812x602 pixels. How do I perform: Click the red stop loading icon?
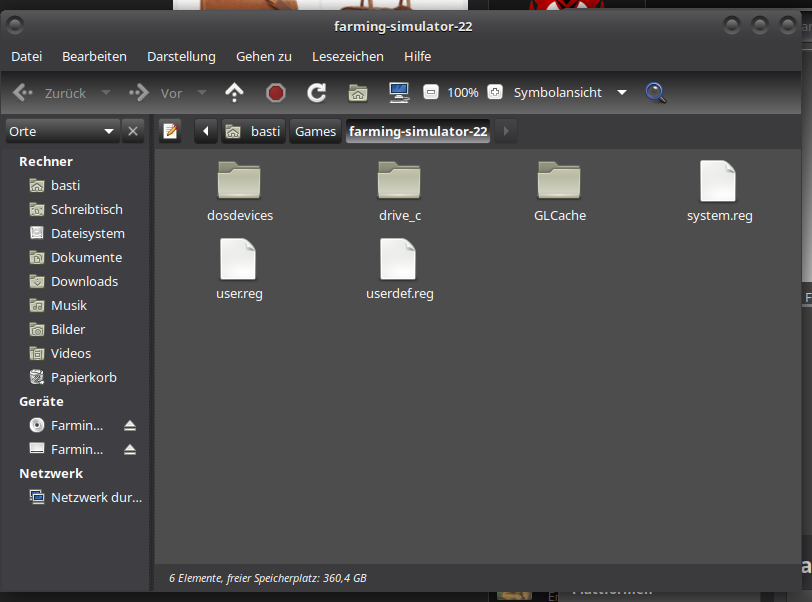click(x=276, y=93)
